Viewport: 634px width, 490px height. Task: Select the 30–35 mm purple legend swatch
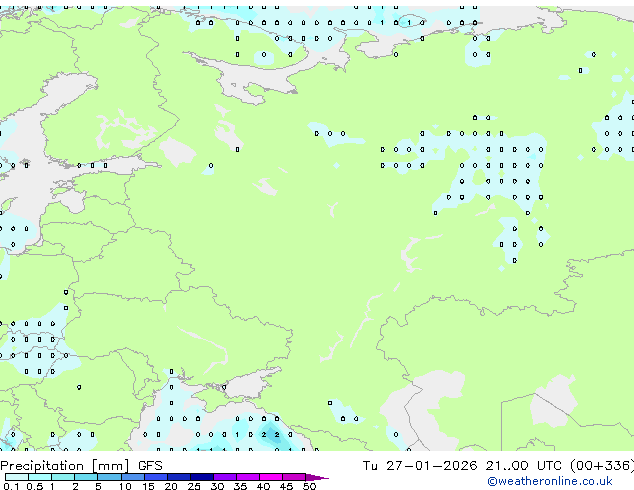tap(226, 478)
